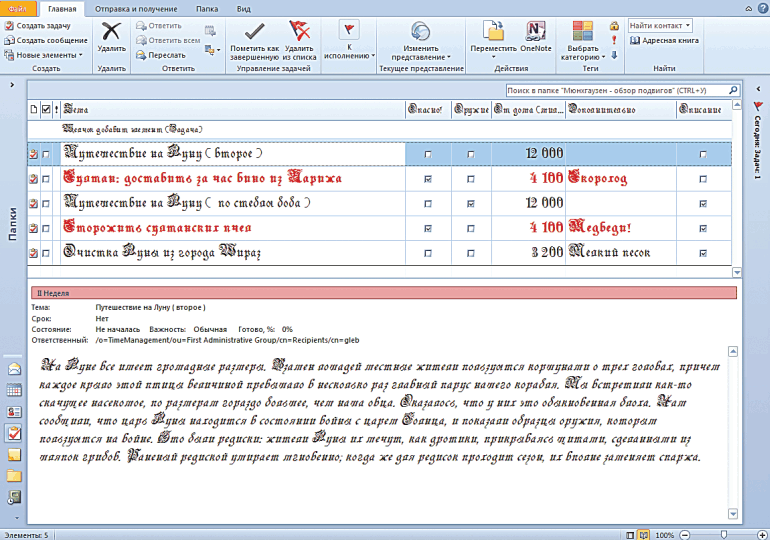This screenshot has width=770, height=540.
Task: Adjust the zoom slider in status bar
Action: coord(723,535)
